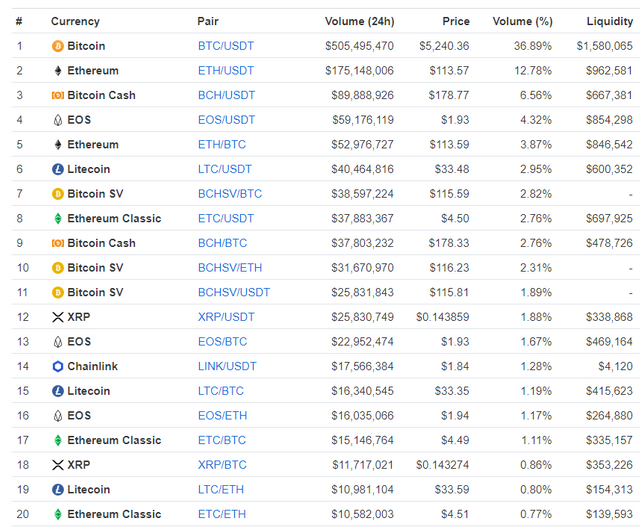Open the BCH/USDT pair link
This screenshot has height=527, width=640.
[227, 95]
